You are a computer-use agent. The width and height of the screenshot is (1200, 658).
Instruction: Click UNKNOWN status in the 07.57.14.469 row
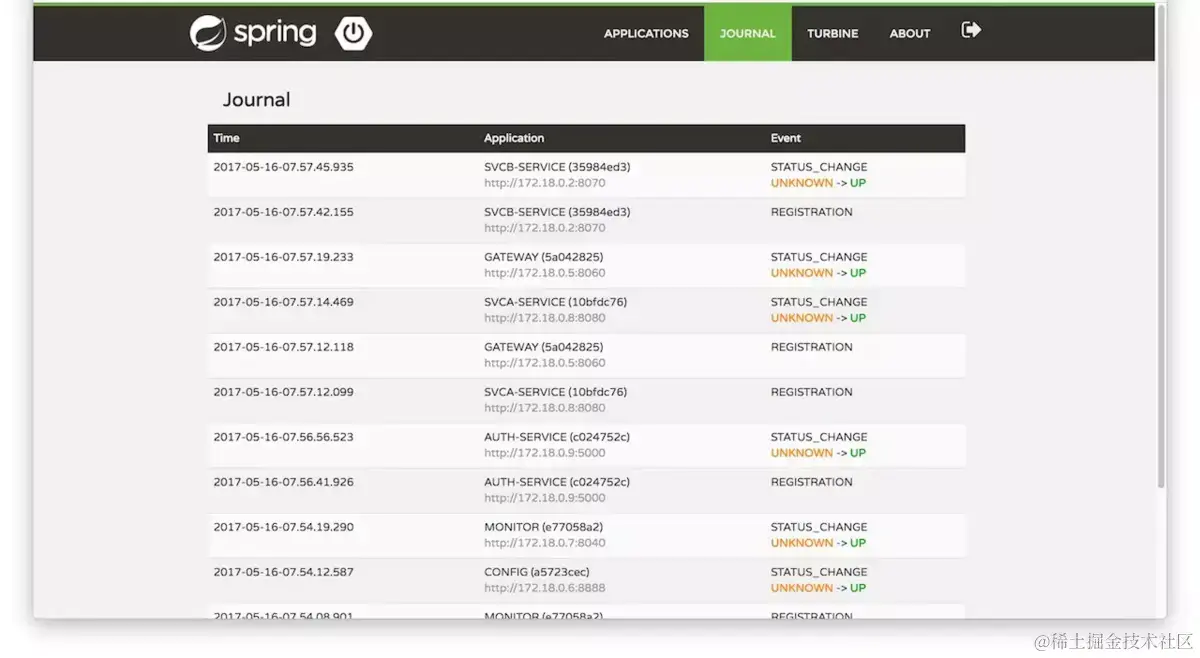click(801, 318)
